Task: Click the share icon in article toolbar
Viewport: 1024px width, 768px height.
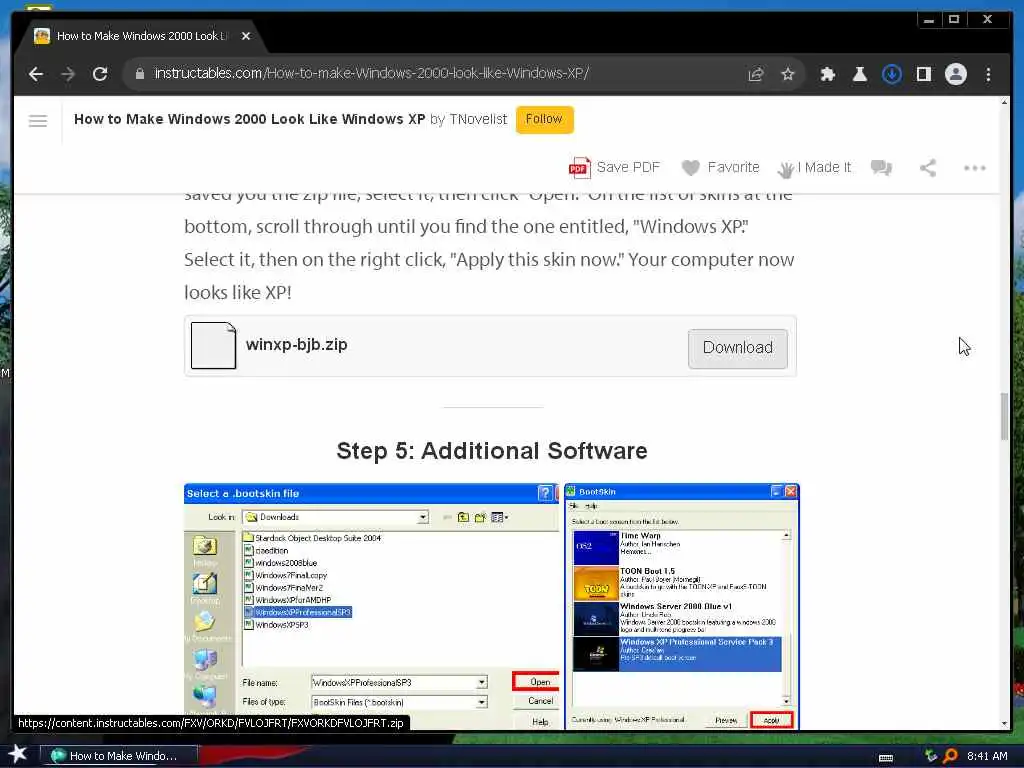Action: point(928,168)
